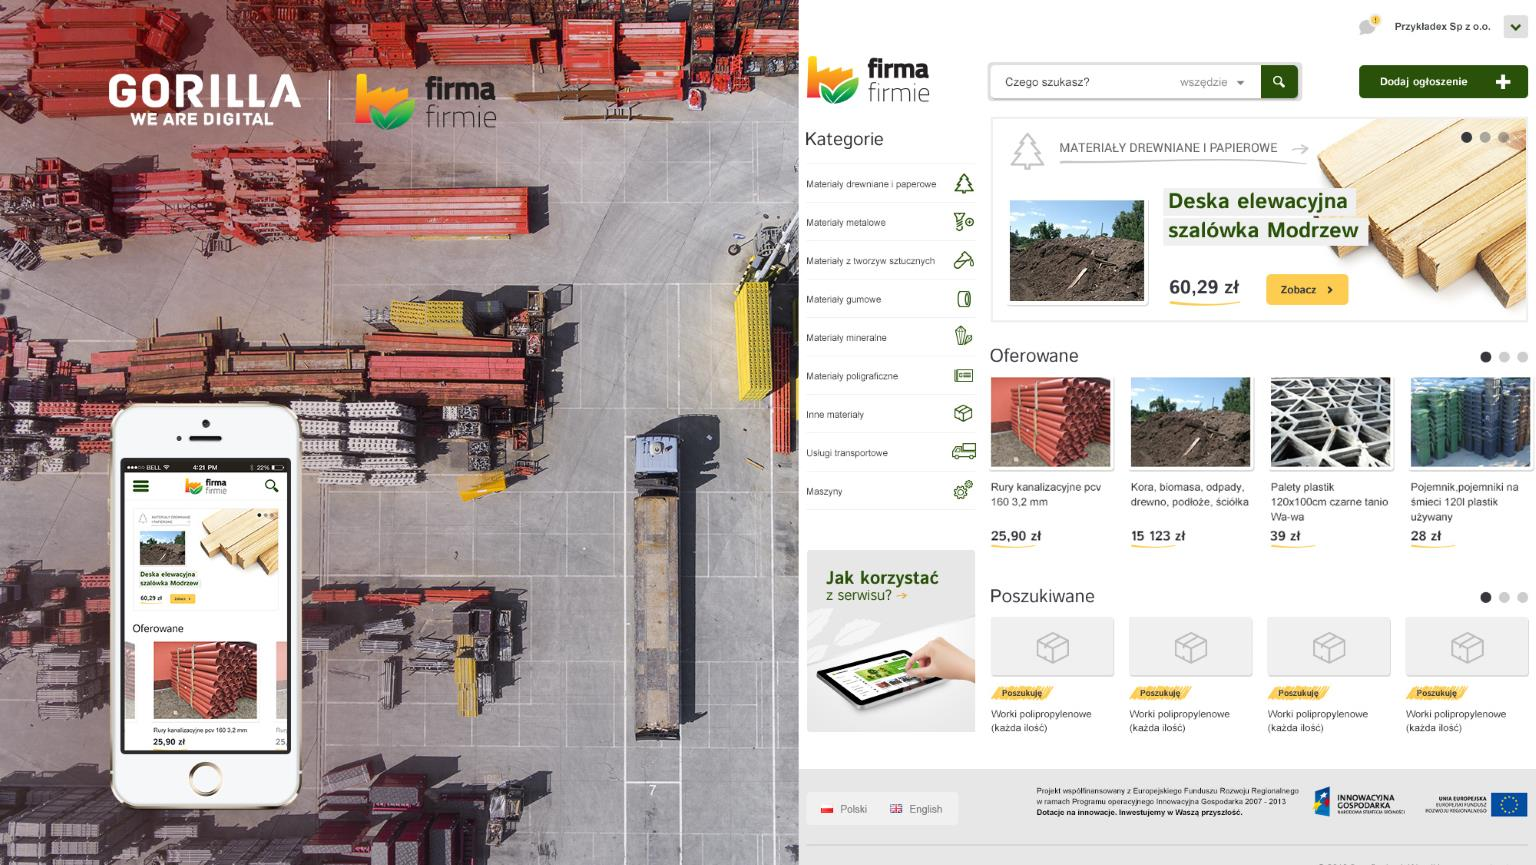
Task: Click the featured banner soil thumbnail
Action: click(x=1077, y=251)
